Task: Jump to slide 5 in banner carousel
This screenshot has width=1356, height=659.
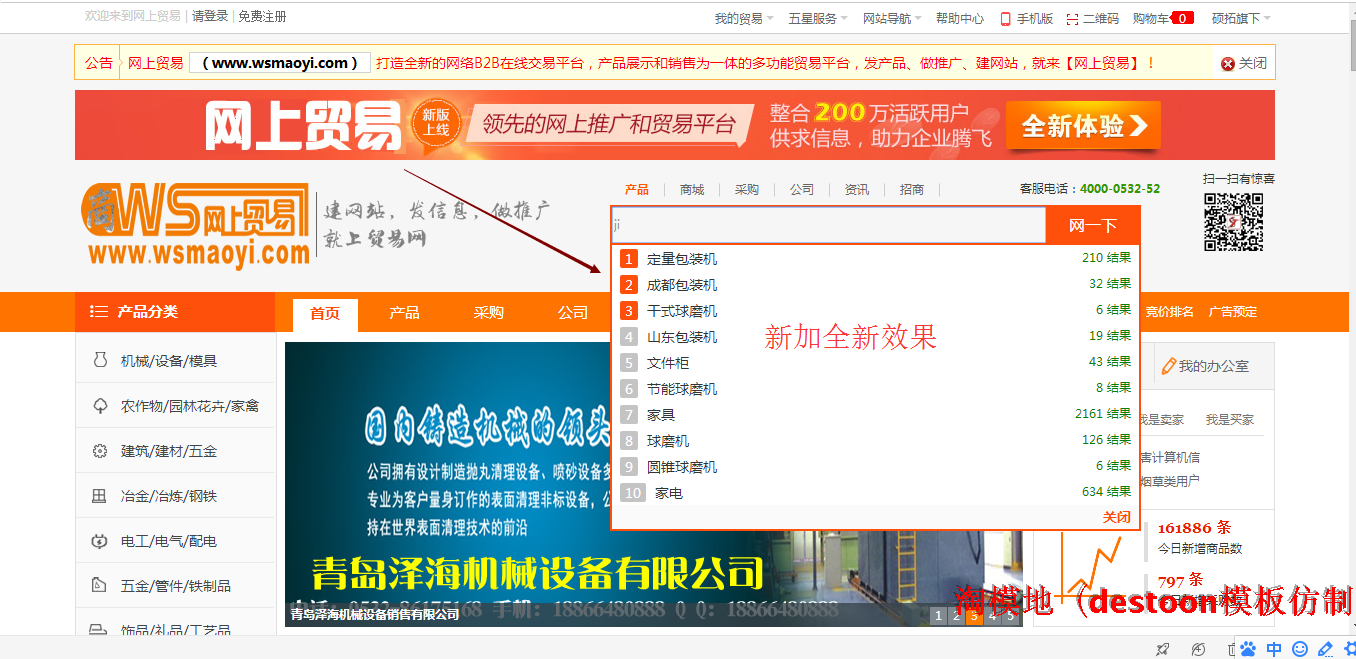Action: point(1010,616)
